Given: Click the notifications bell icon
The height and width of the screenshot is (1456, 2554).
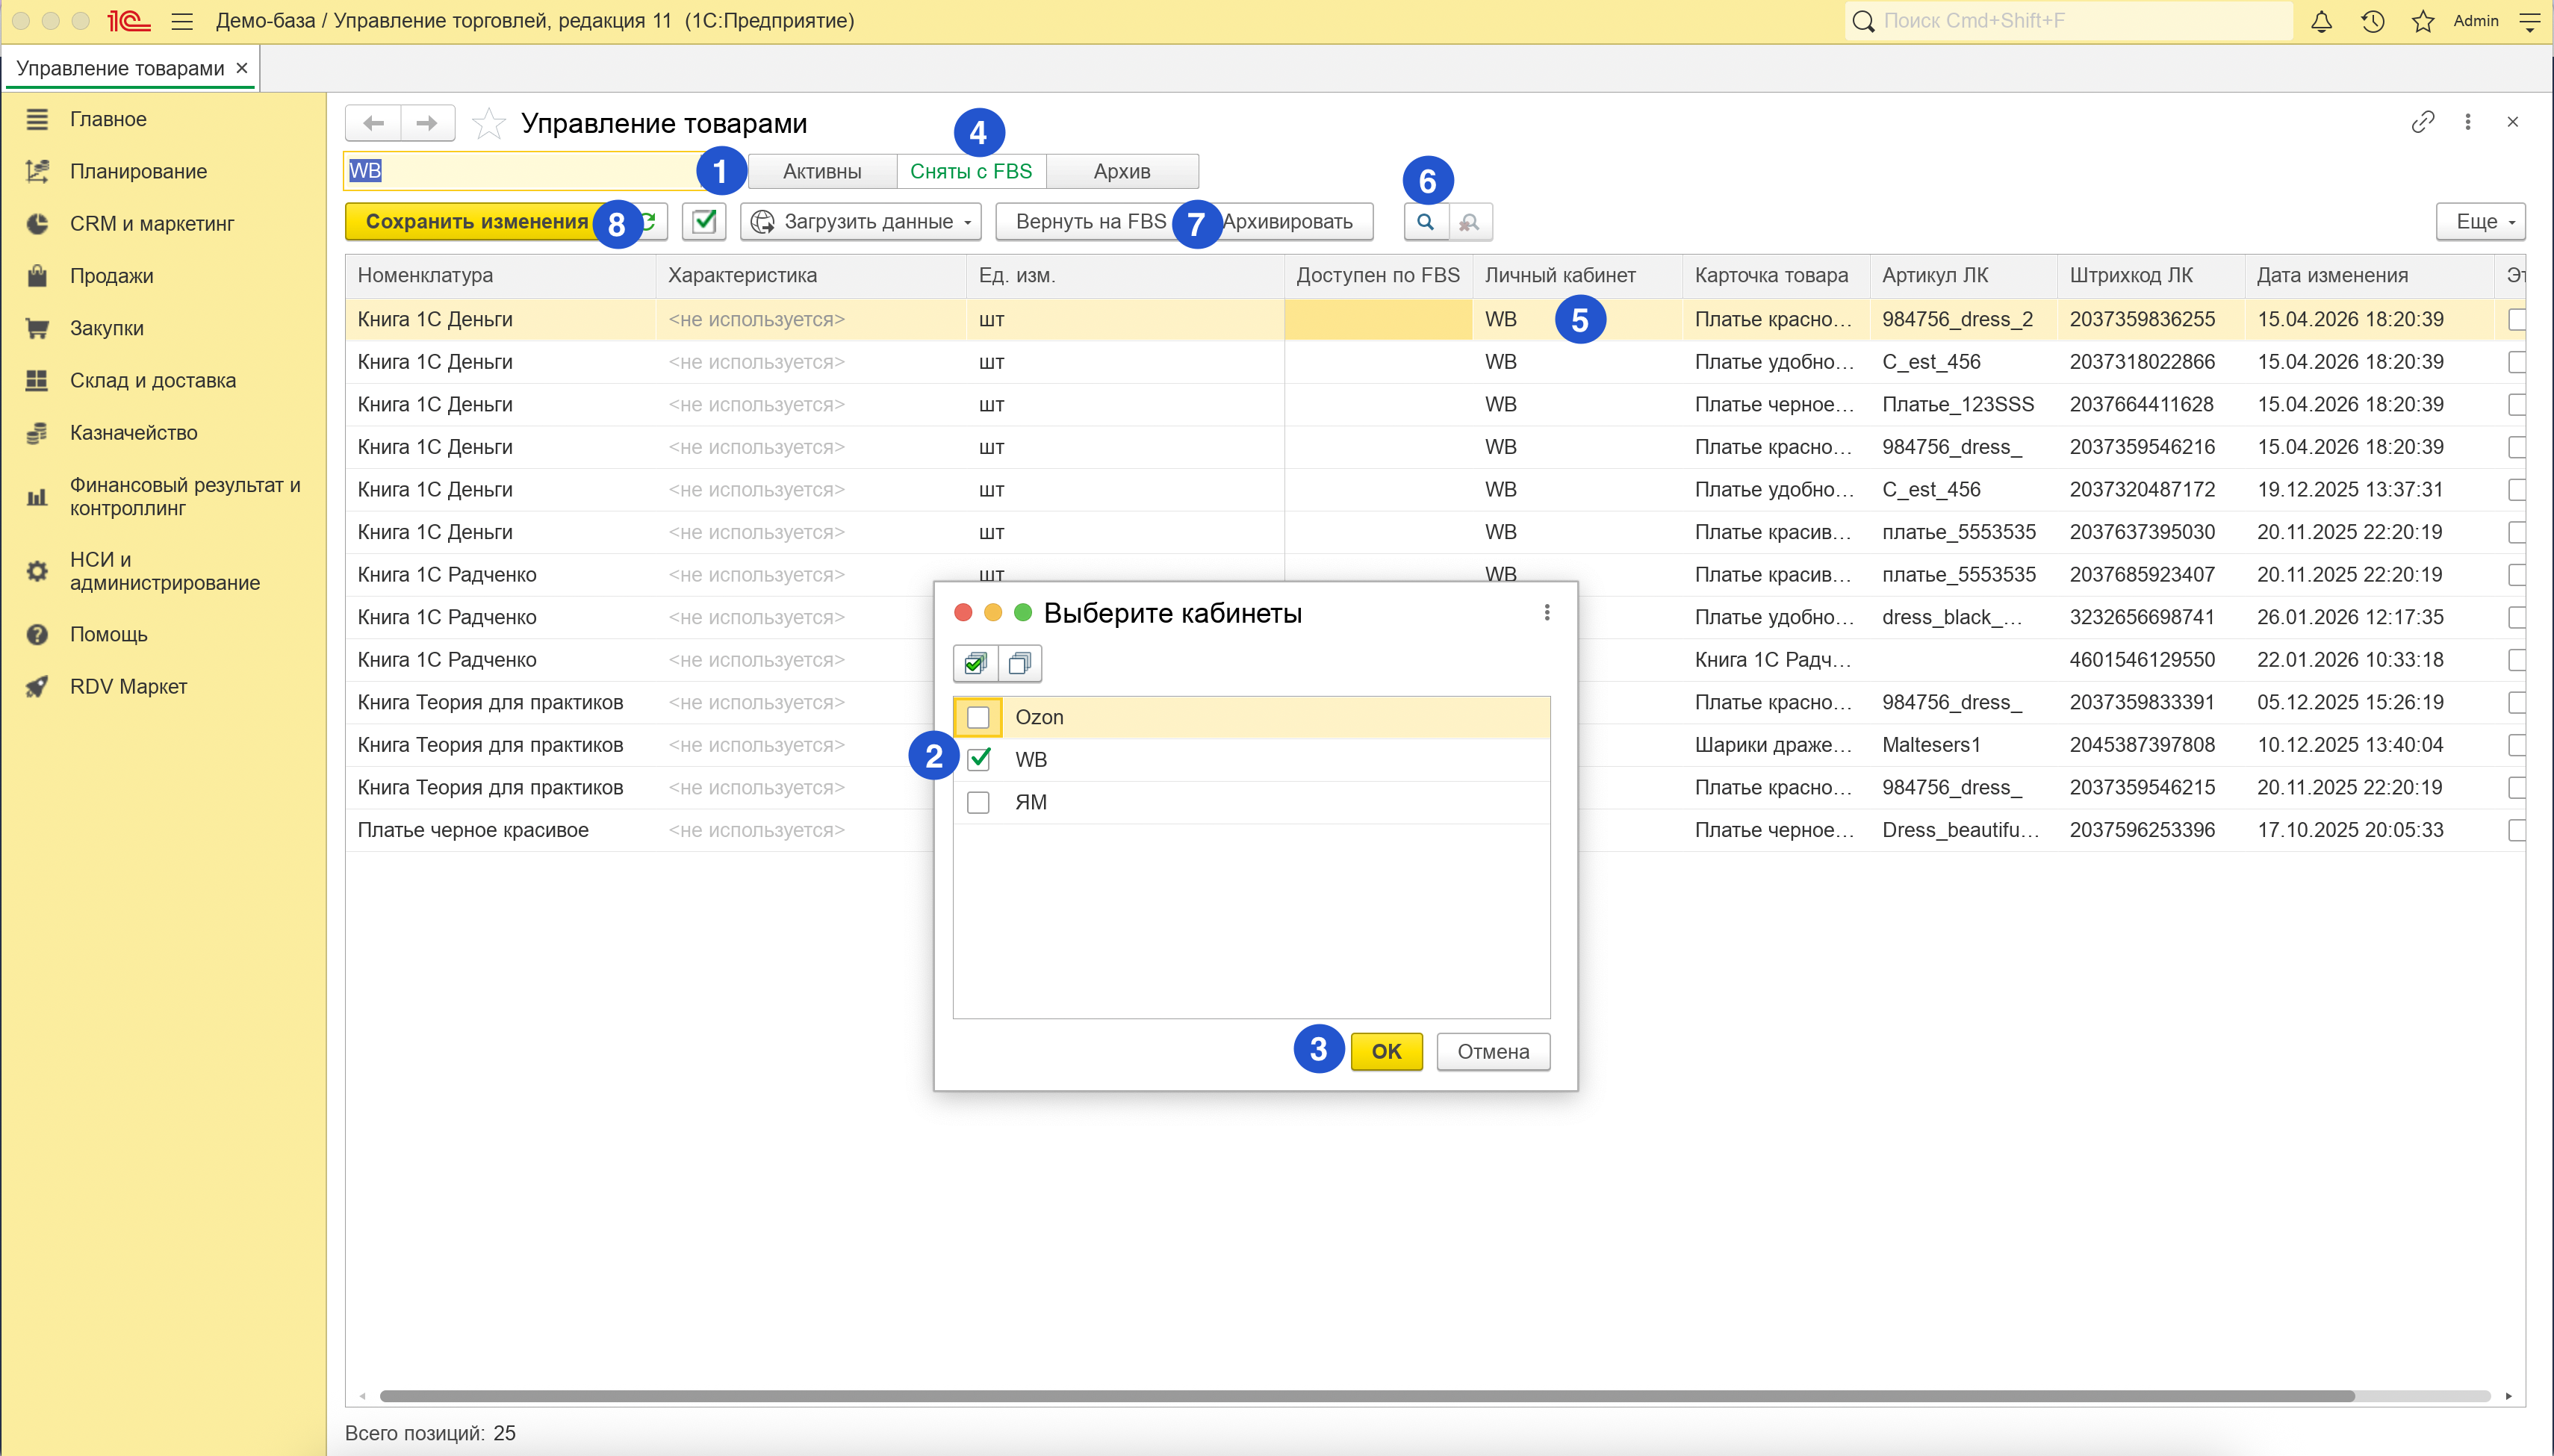Looking at the screenshot, I should click(2321, 21).
